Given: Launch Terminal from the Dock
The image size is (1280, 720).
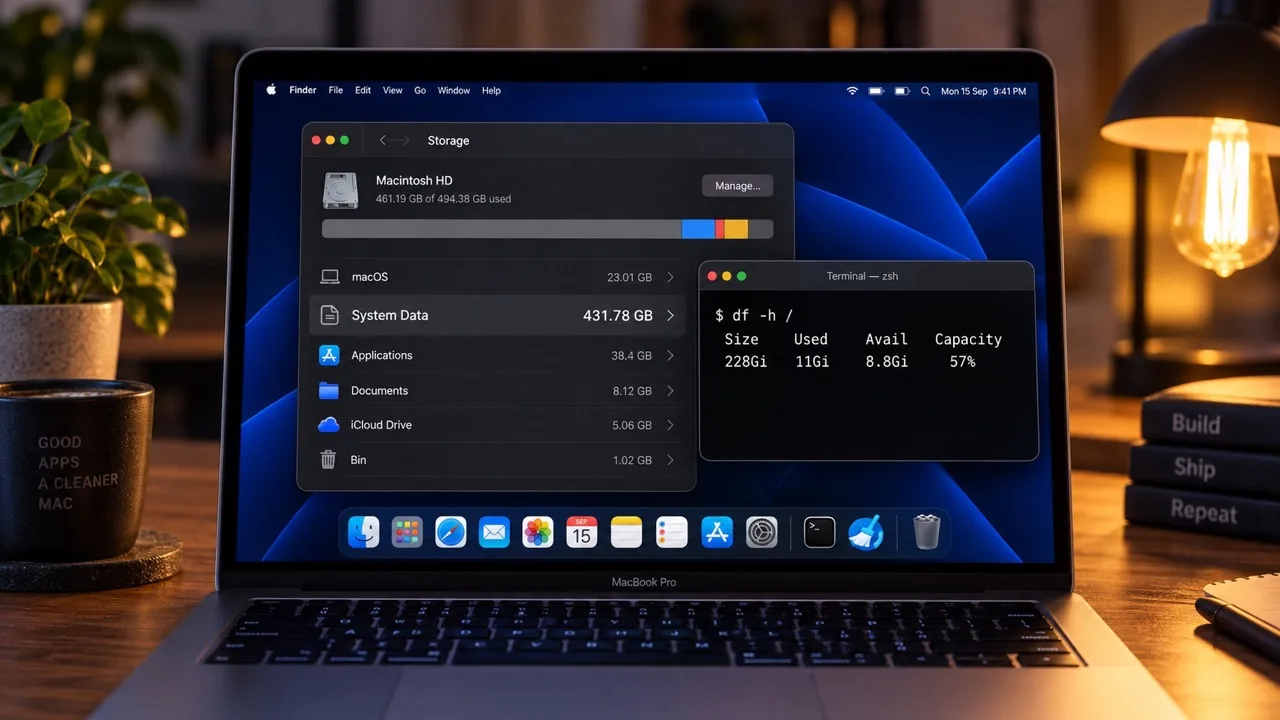Looking at the screenshot, I should pos(819,532).
